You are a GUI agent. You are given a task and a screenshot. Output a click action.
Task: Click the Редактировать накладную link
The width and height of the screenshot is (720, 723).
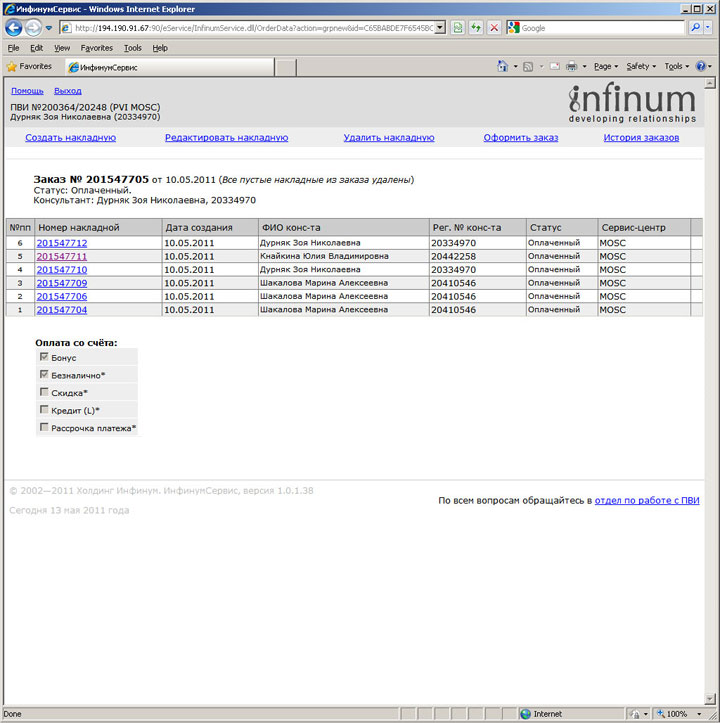(x=226, y=137)
